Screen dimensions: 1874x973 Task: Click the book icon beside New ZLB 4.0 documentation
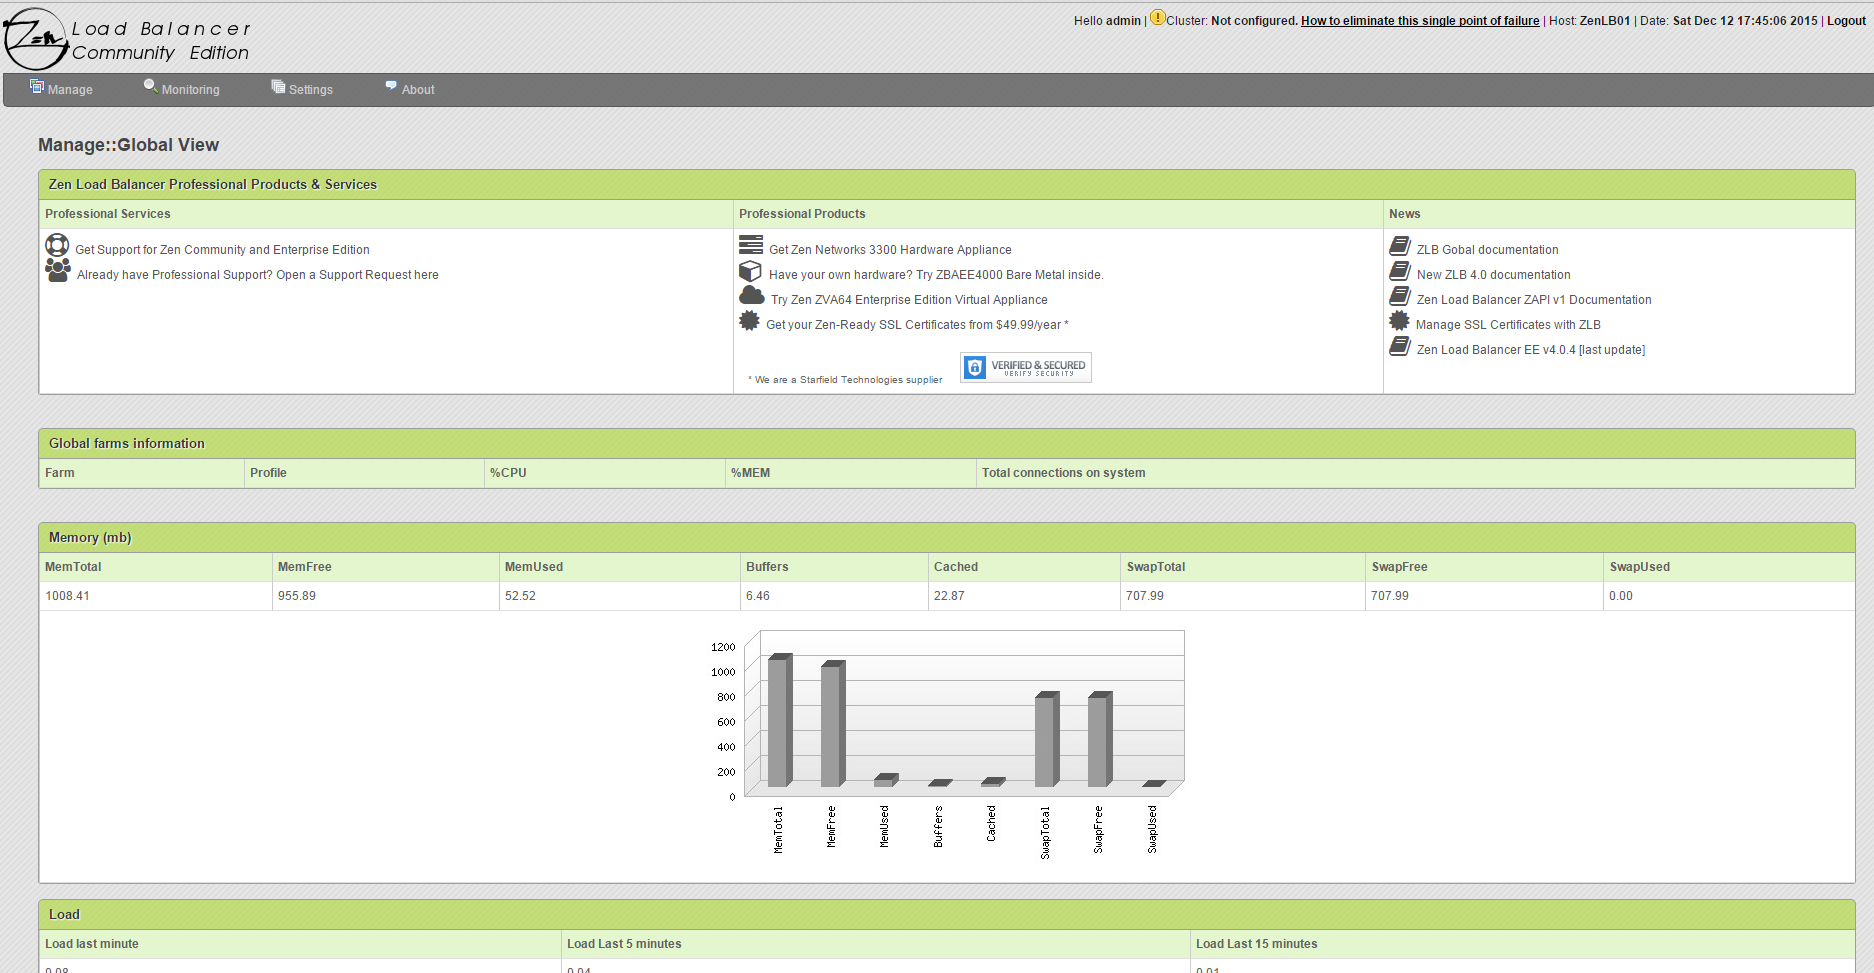pos(1400,271)
